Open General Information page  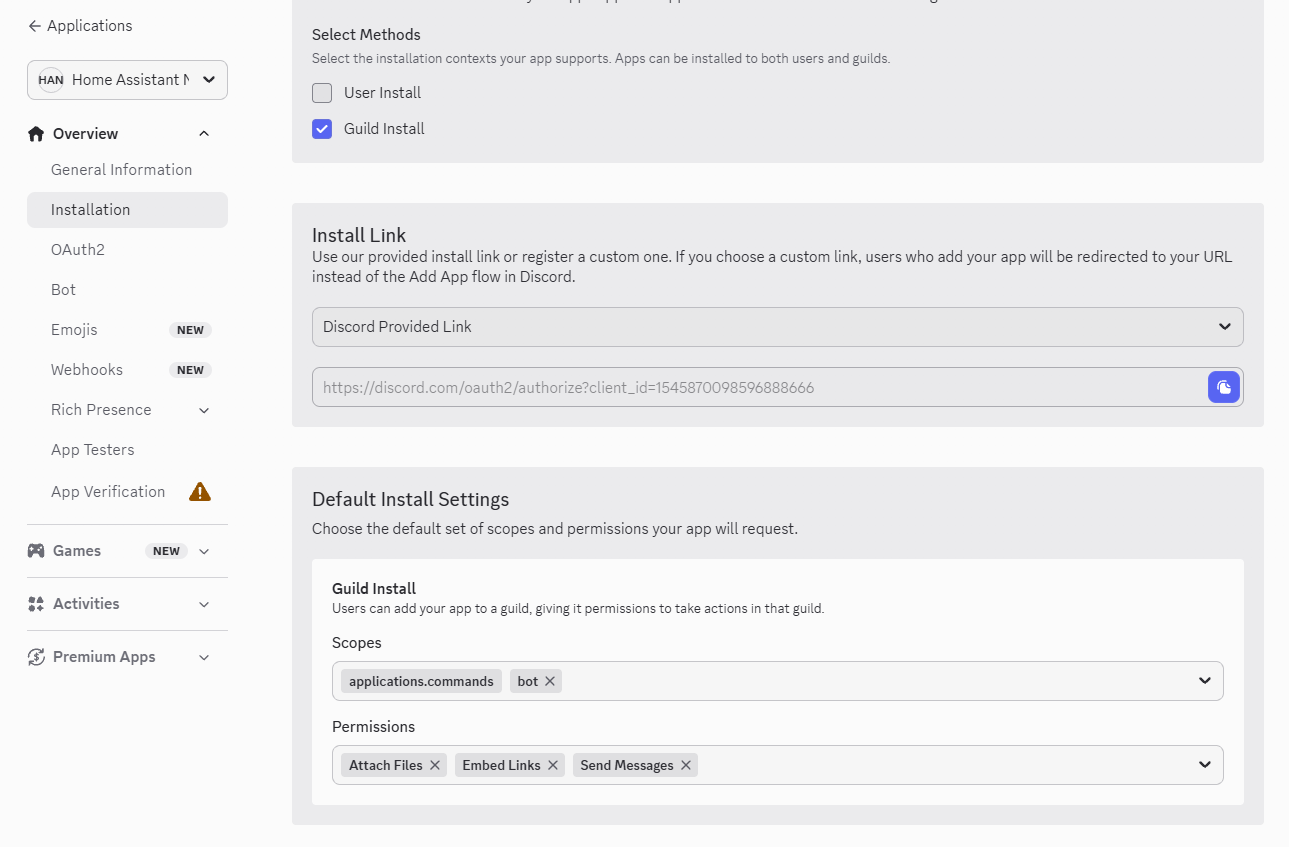coord(122,170)
